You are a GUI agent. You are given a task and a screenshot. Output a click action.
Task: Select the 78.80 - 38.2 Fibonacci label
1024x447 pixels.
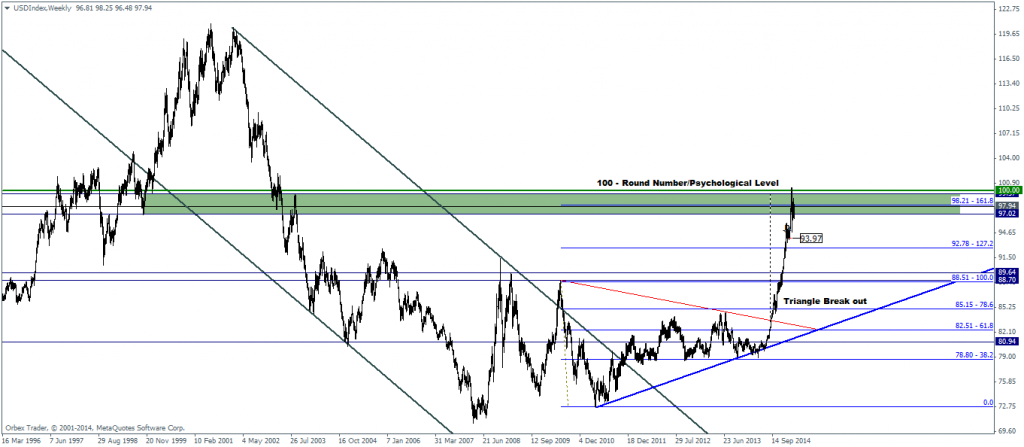(x=973, y=355)
